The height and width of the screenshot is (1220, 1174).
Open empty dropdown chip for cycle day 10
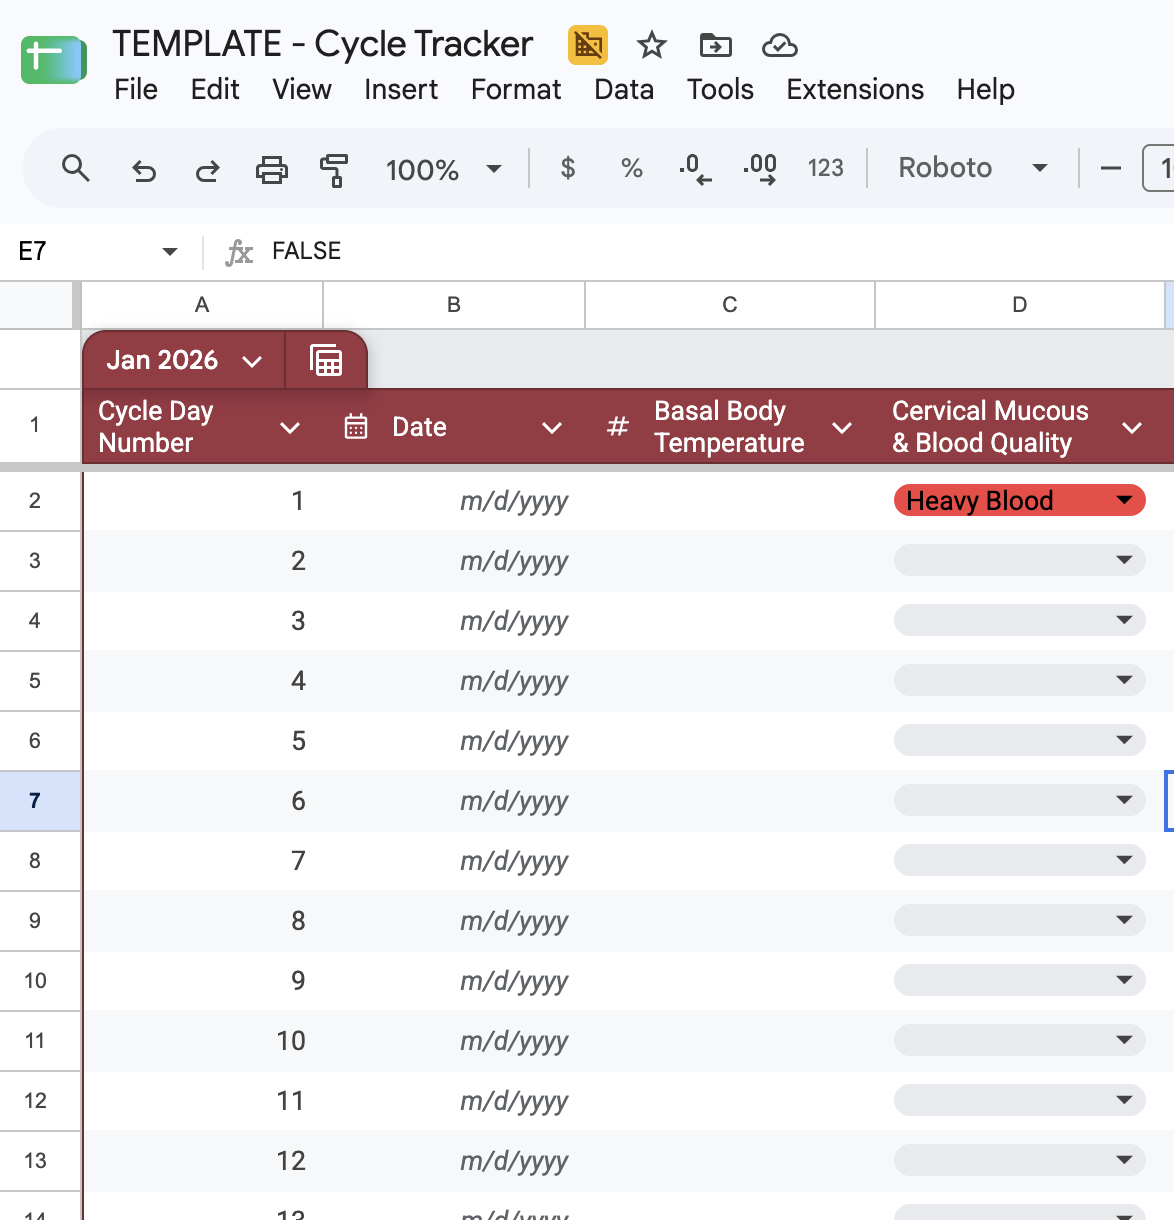pyautogui.click(x=1020, y=1040)
